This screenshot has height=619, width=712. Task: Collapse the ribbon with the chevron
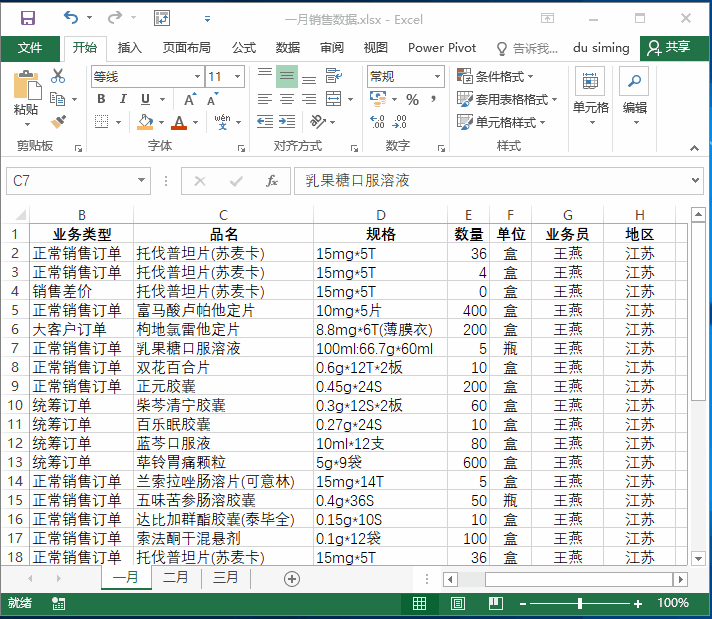[694, 148]
